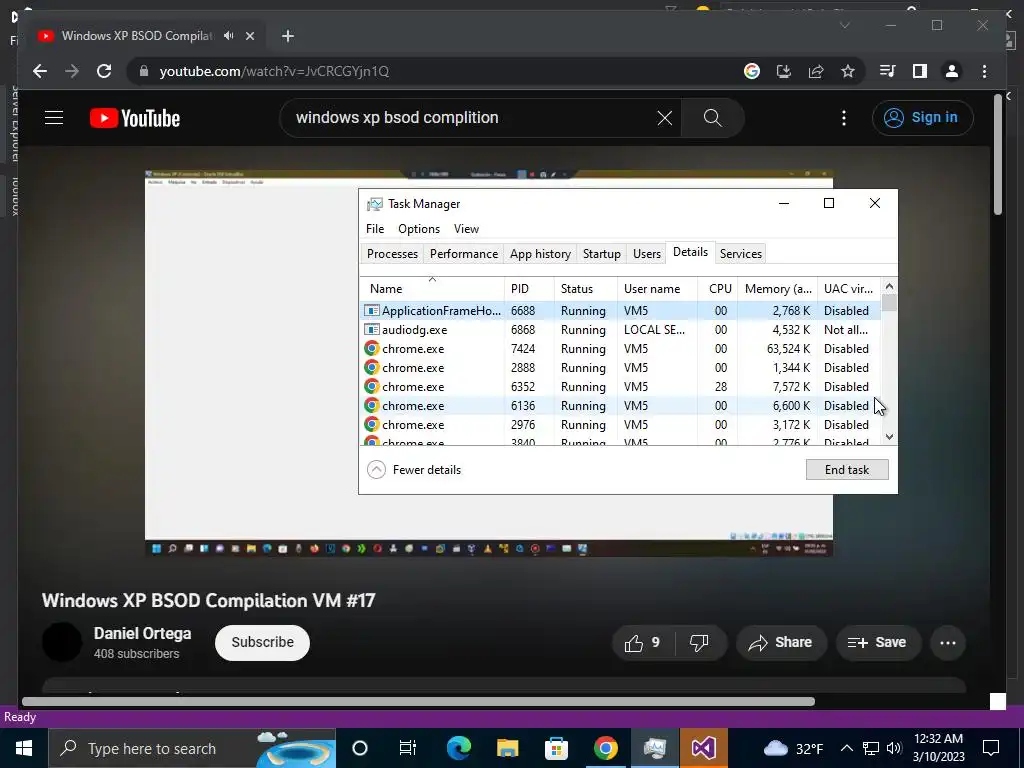
Task: Click the install/download page icon in address bar
Action: coord(784,71)
